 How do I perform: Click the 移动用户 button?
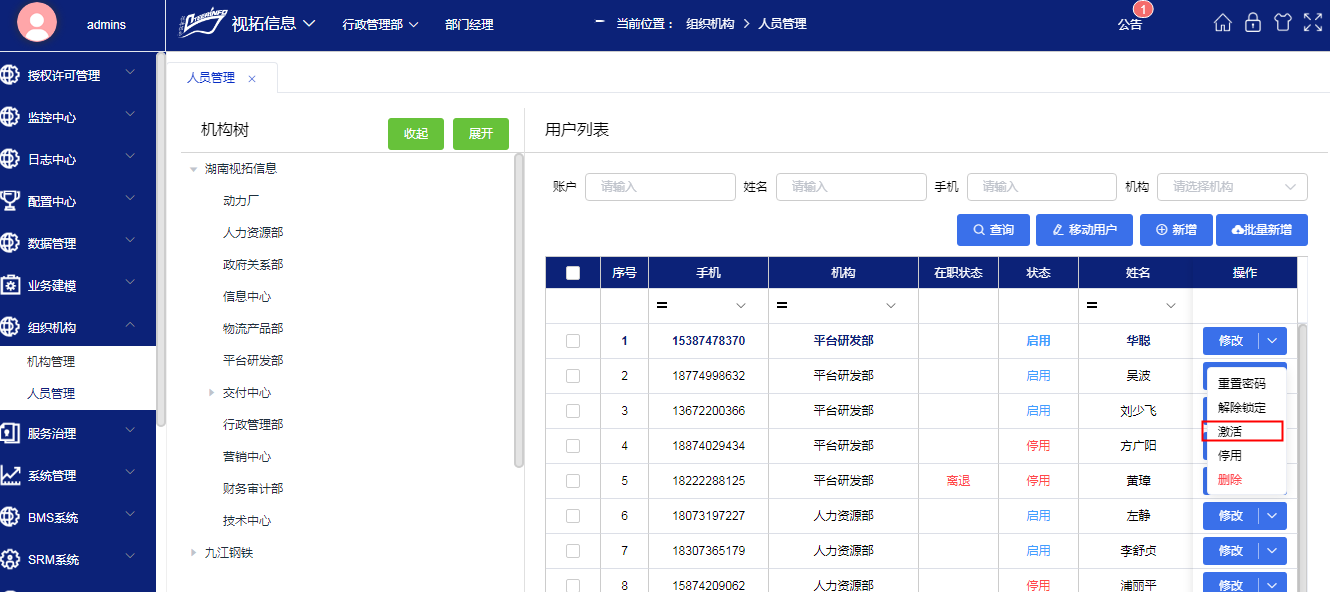[x=1084, y=230]
